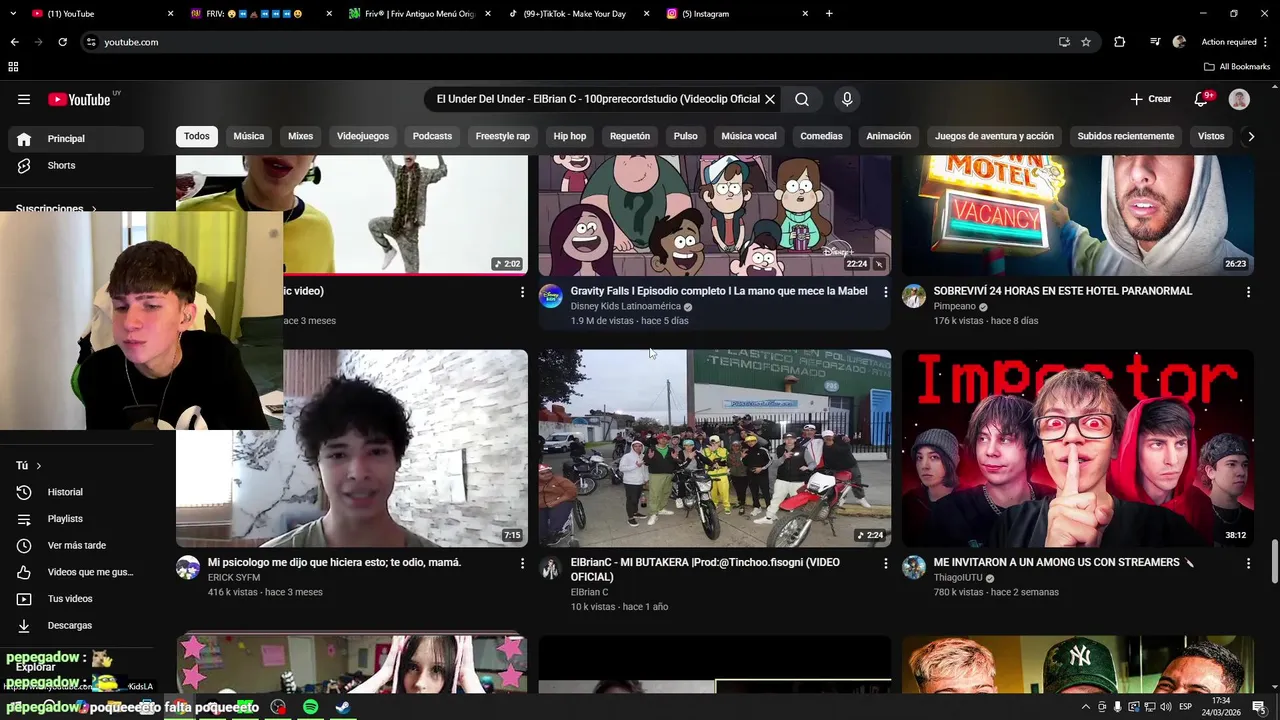
Task: Open Windows notification center
Action: 1259,707
